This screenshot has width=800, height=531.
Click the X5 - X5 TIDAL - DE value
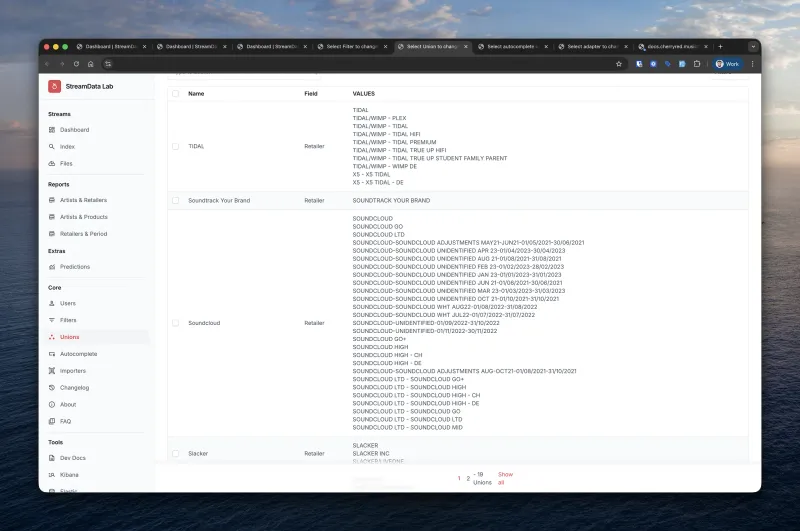pyautogui.click(x=378, y=182)
